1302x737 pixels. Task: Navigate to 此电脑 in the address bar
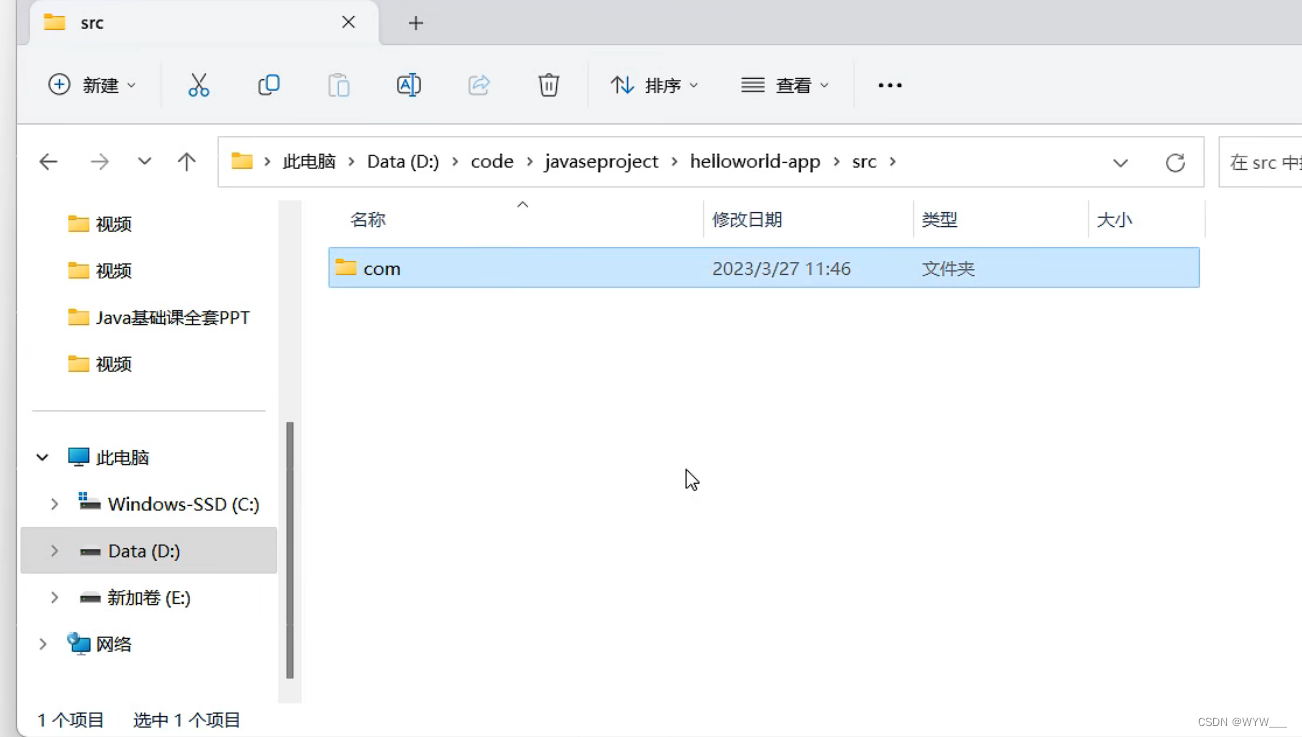coord(309,161)
